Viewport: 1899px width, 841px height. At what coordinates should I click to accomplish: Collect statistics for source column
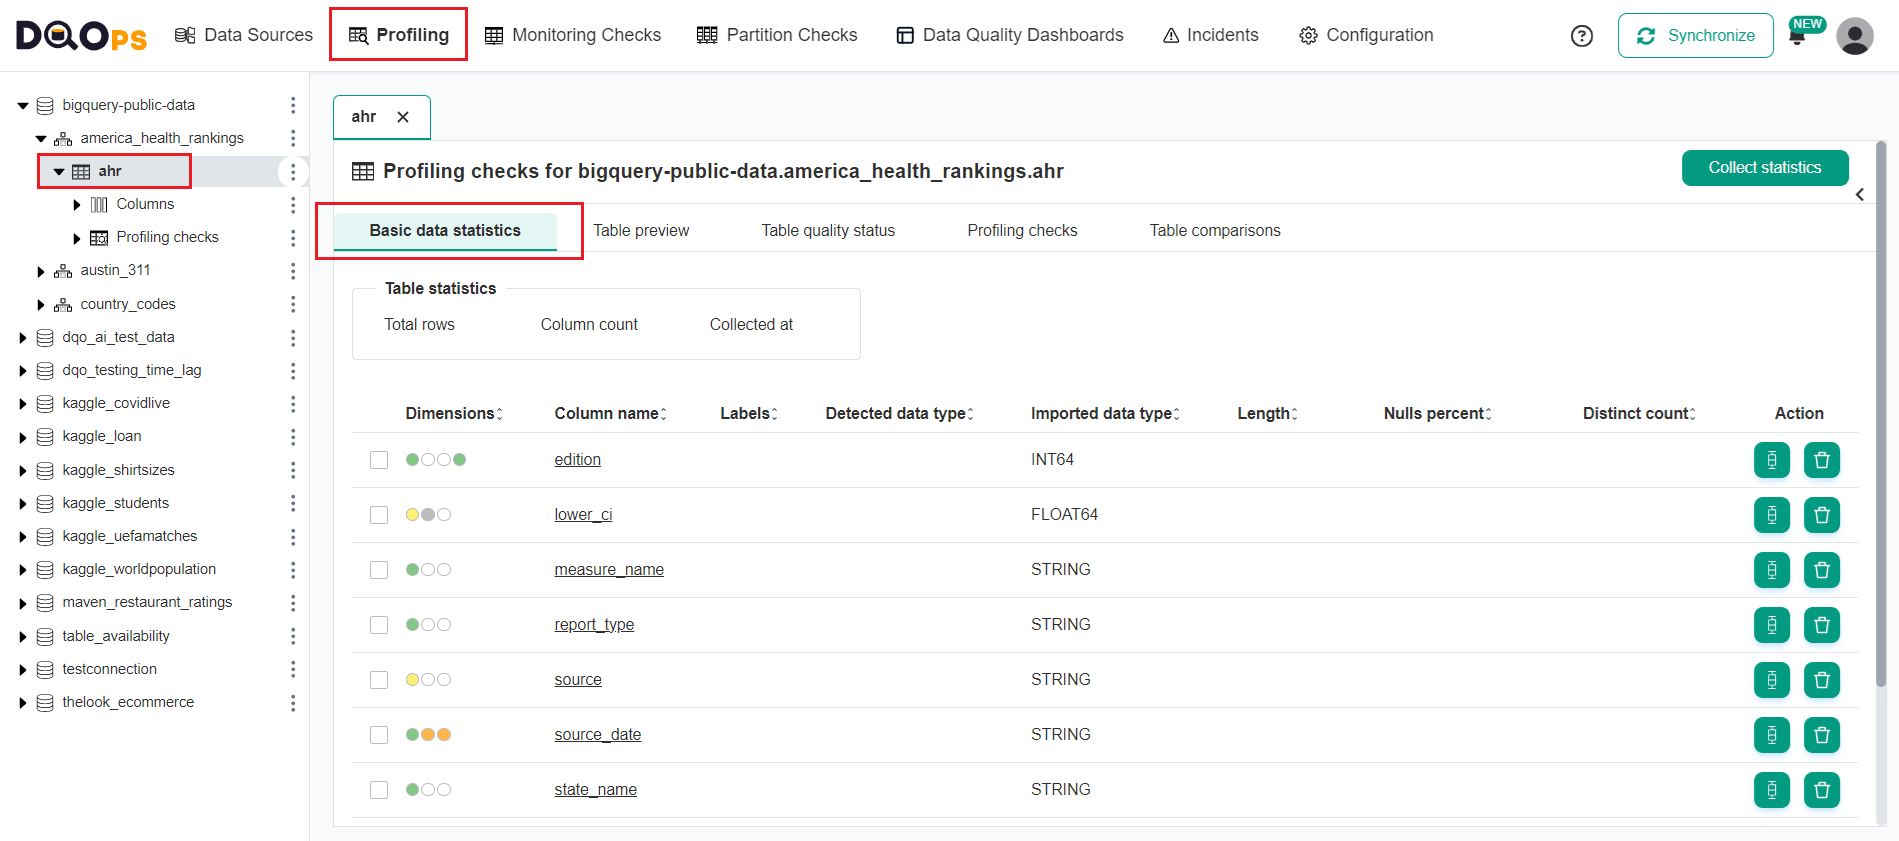(1772, 680)
